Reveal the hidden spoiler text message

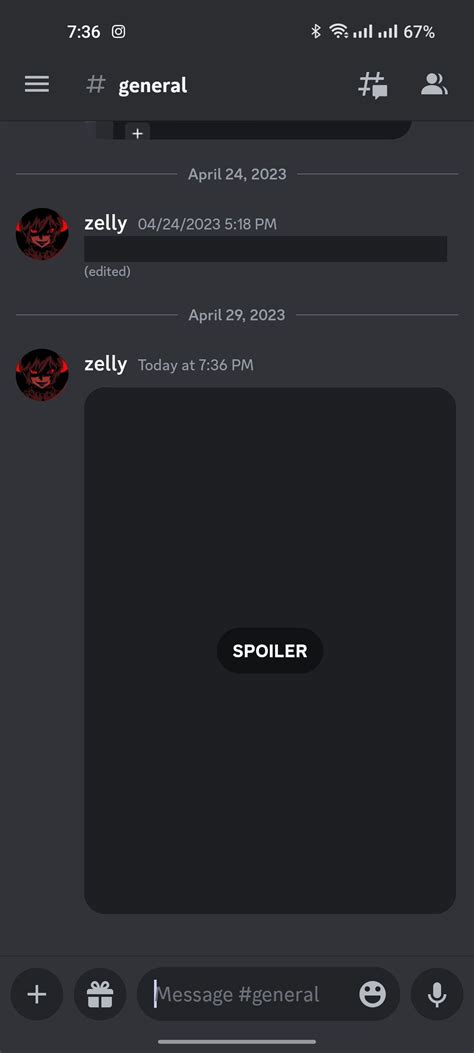click(x=265, y=249)
